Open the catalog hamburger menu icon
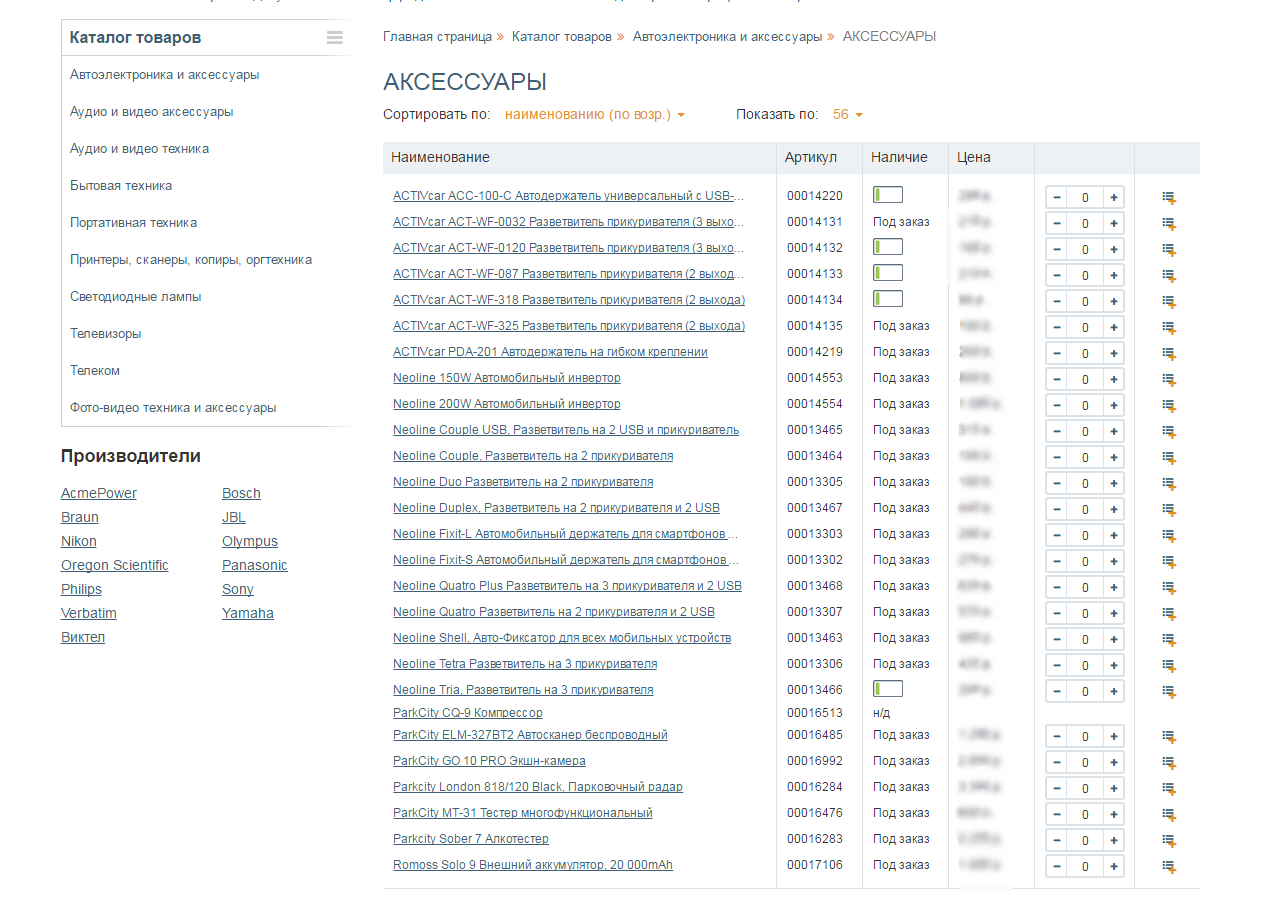The image size is (1265, 898). point(334,38)
